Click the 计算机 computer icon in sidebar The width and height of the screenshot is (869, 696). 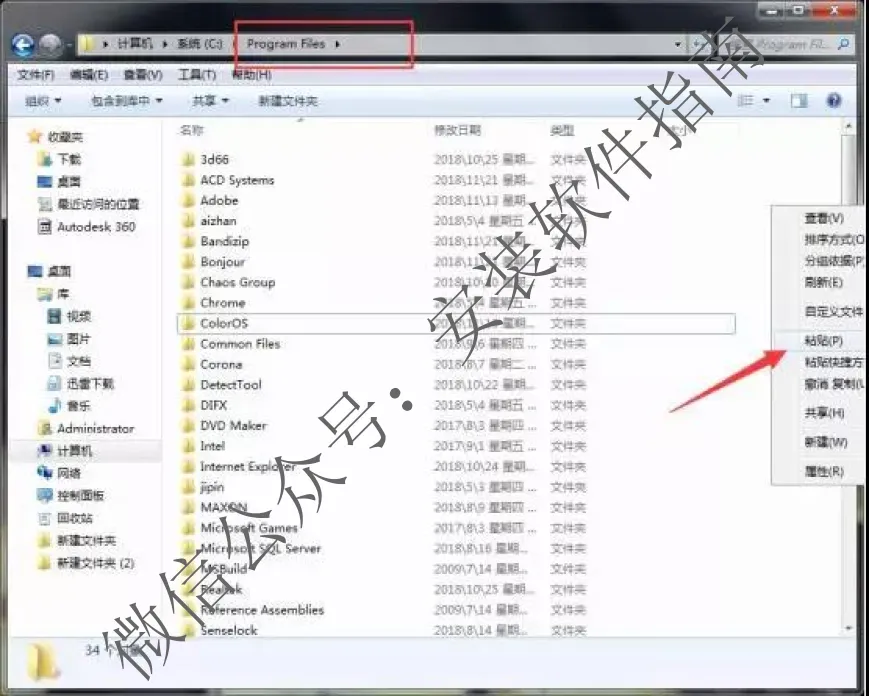tap(45, 451)
